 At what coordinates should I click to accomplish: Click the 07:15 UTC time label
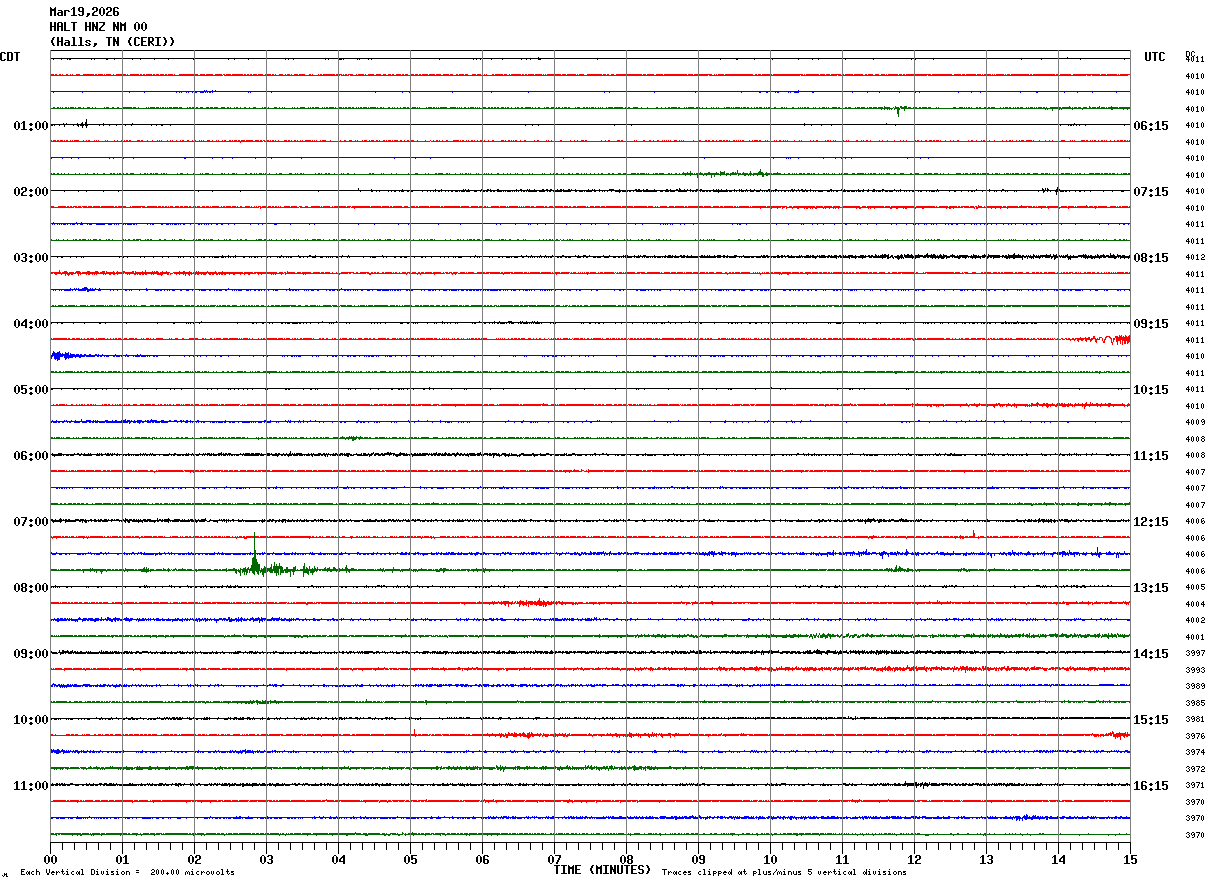tap(1151, 192)
